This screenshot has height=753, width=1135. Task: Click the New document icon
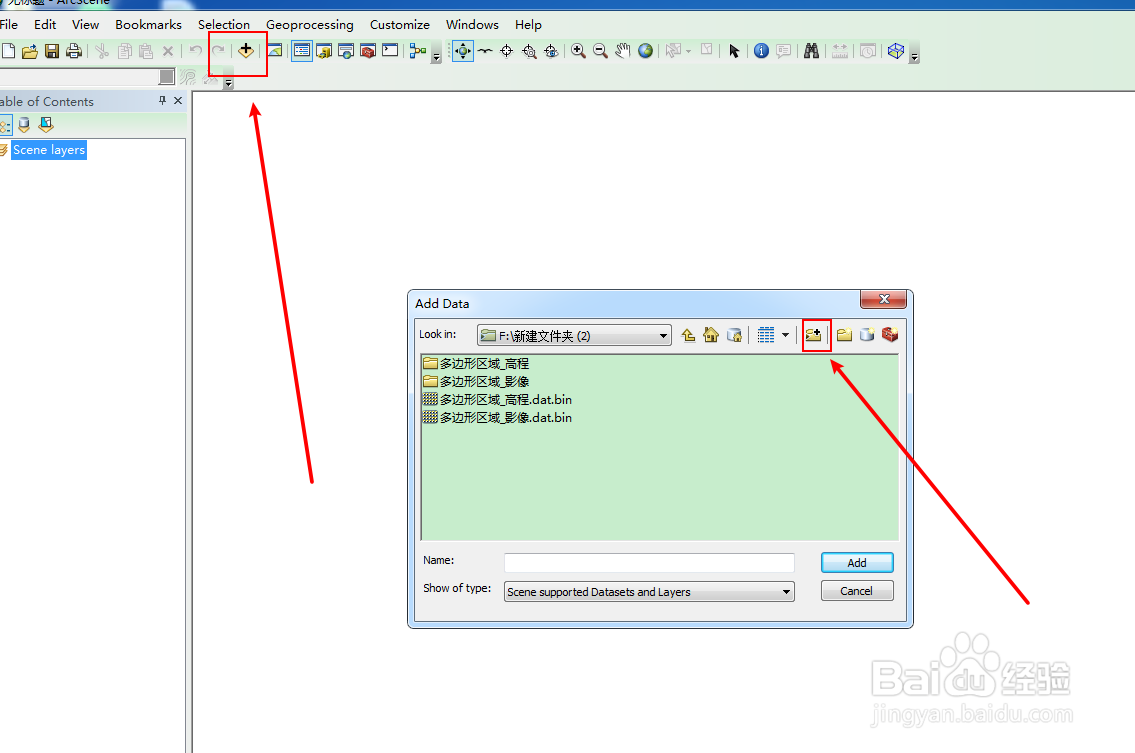point(8,51)
